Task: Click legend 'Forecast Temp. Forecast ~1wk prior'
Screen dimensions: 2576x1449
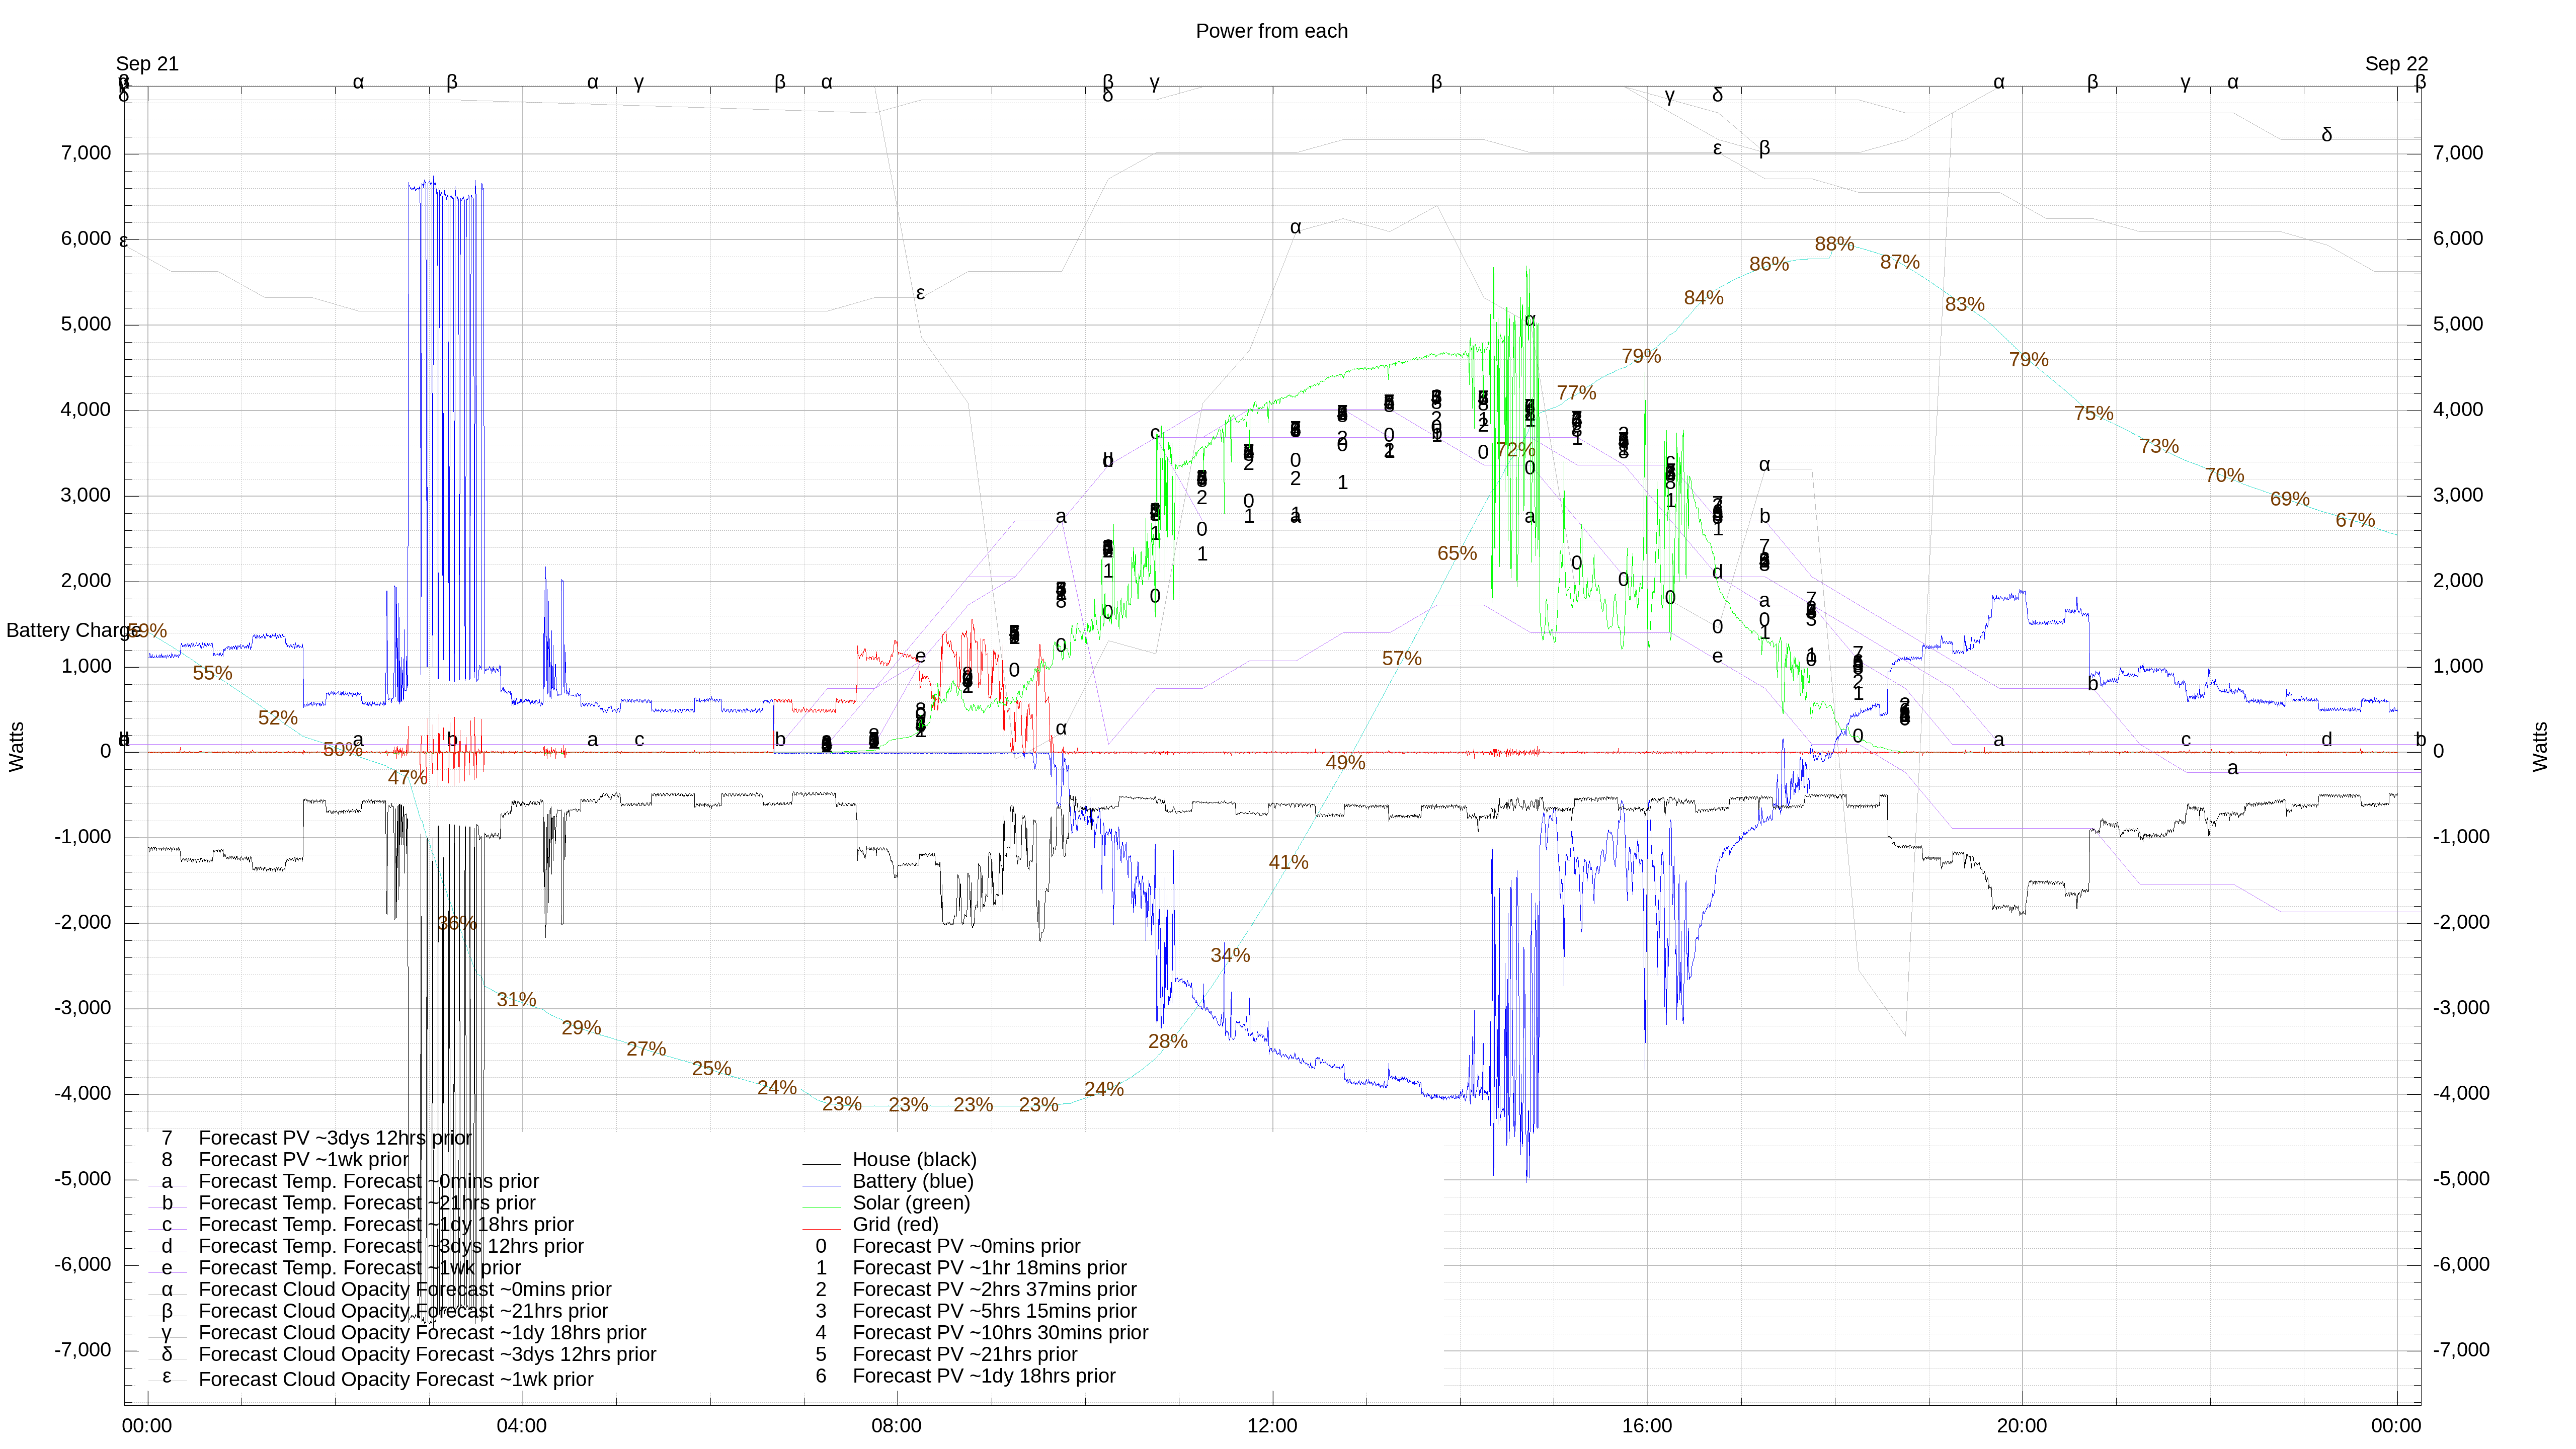Action: tap(360, 1268)
